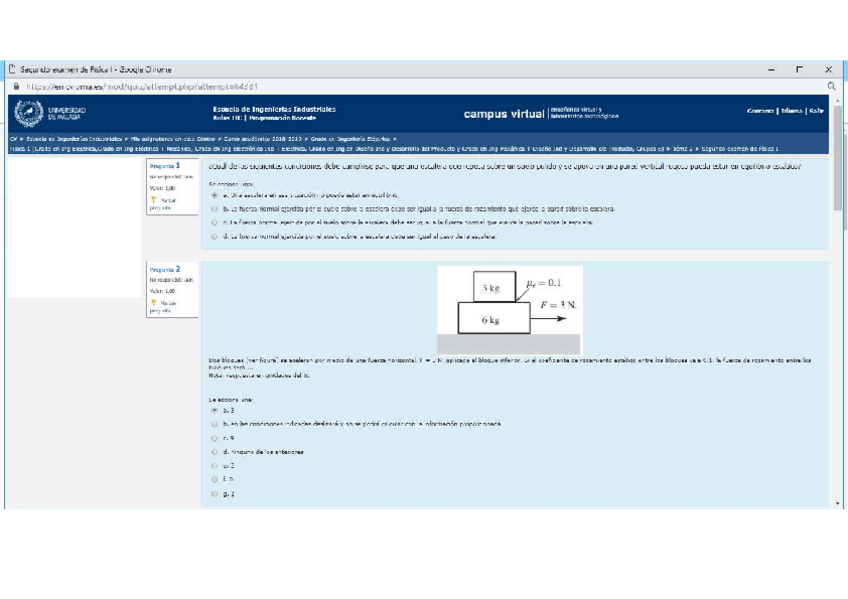Click the Pregunta 1 ladder question text

pos(505,167)
